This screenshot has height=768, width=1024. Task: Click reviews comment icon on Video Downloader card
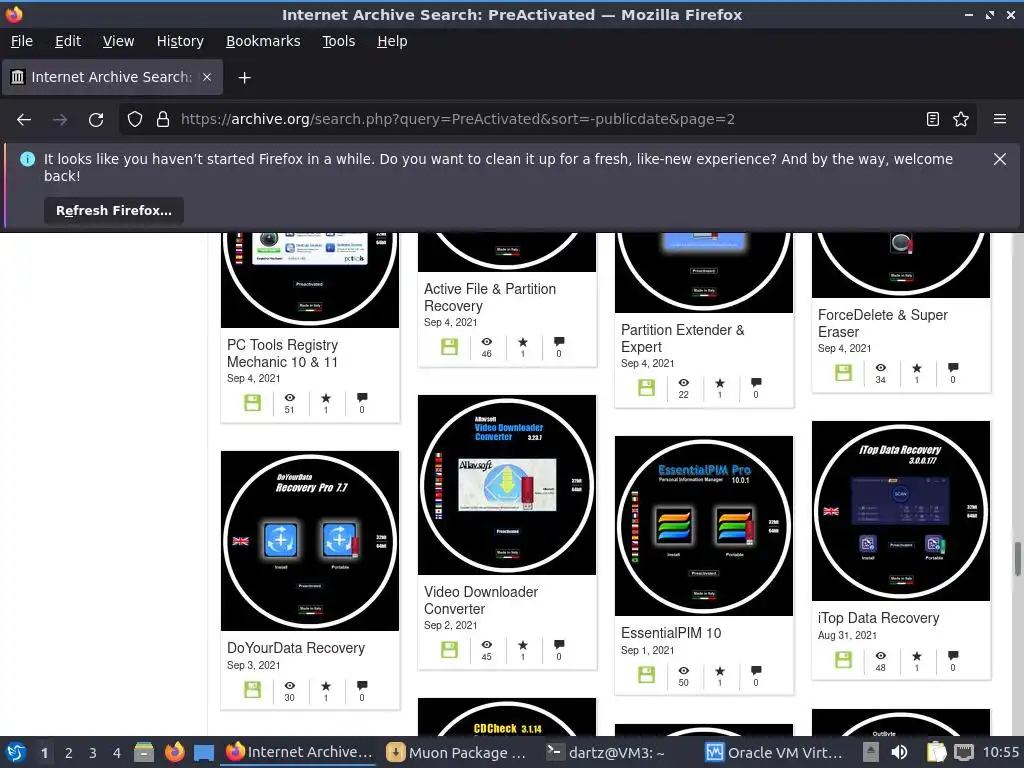click(x=558, y=645)
